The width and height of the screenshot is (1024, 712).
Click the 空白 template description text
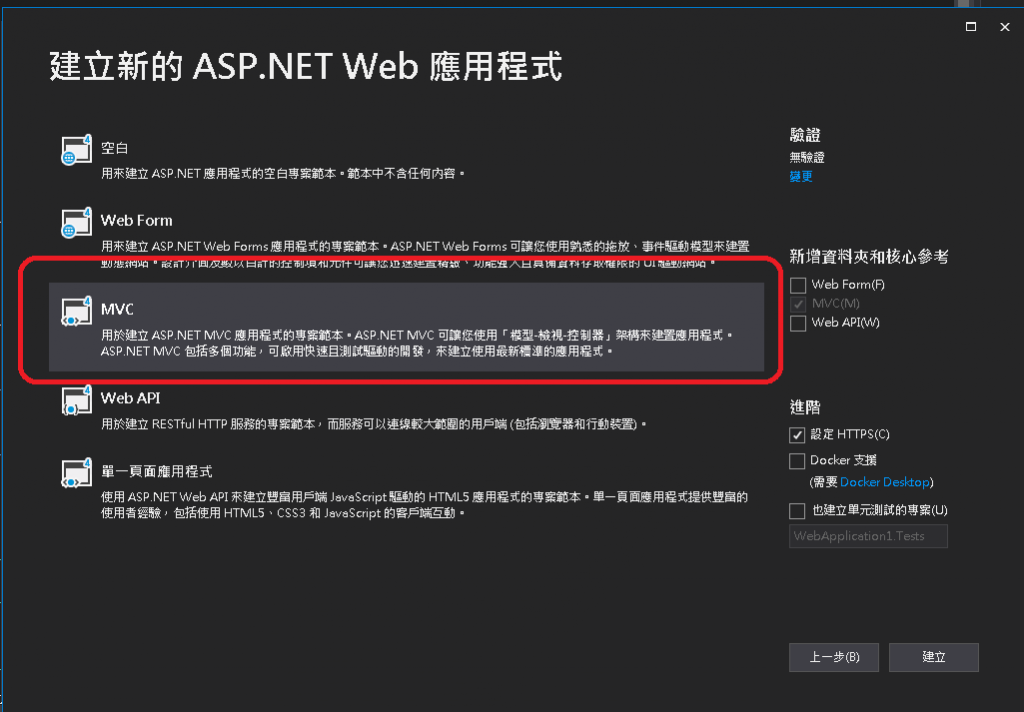click(x=282, y=174)
